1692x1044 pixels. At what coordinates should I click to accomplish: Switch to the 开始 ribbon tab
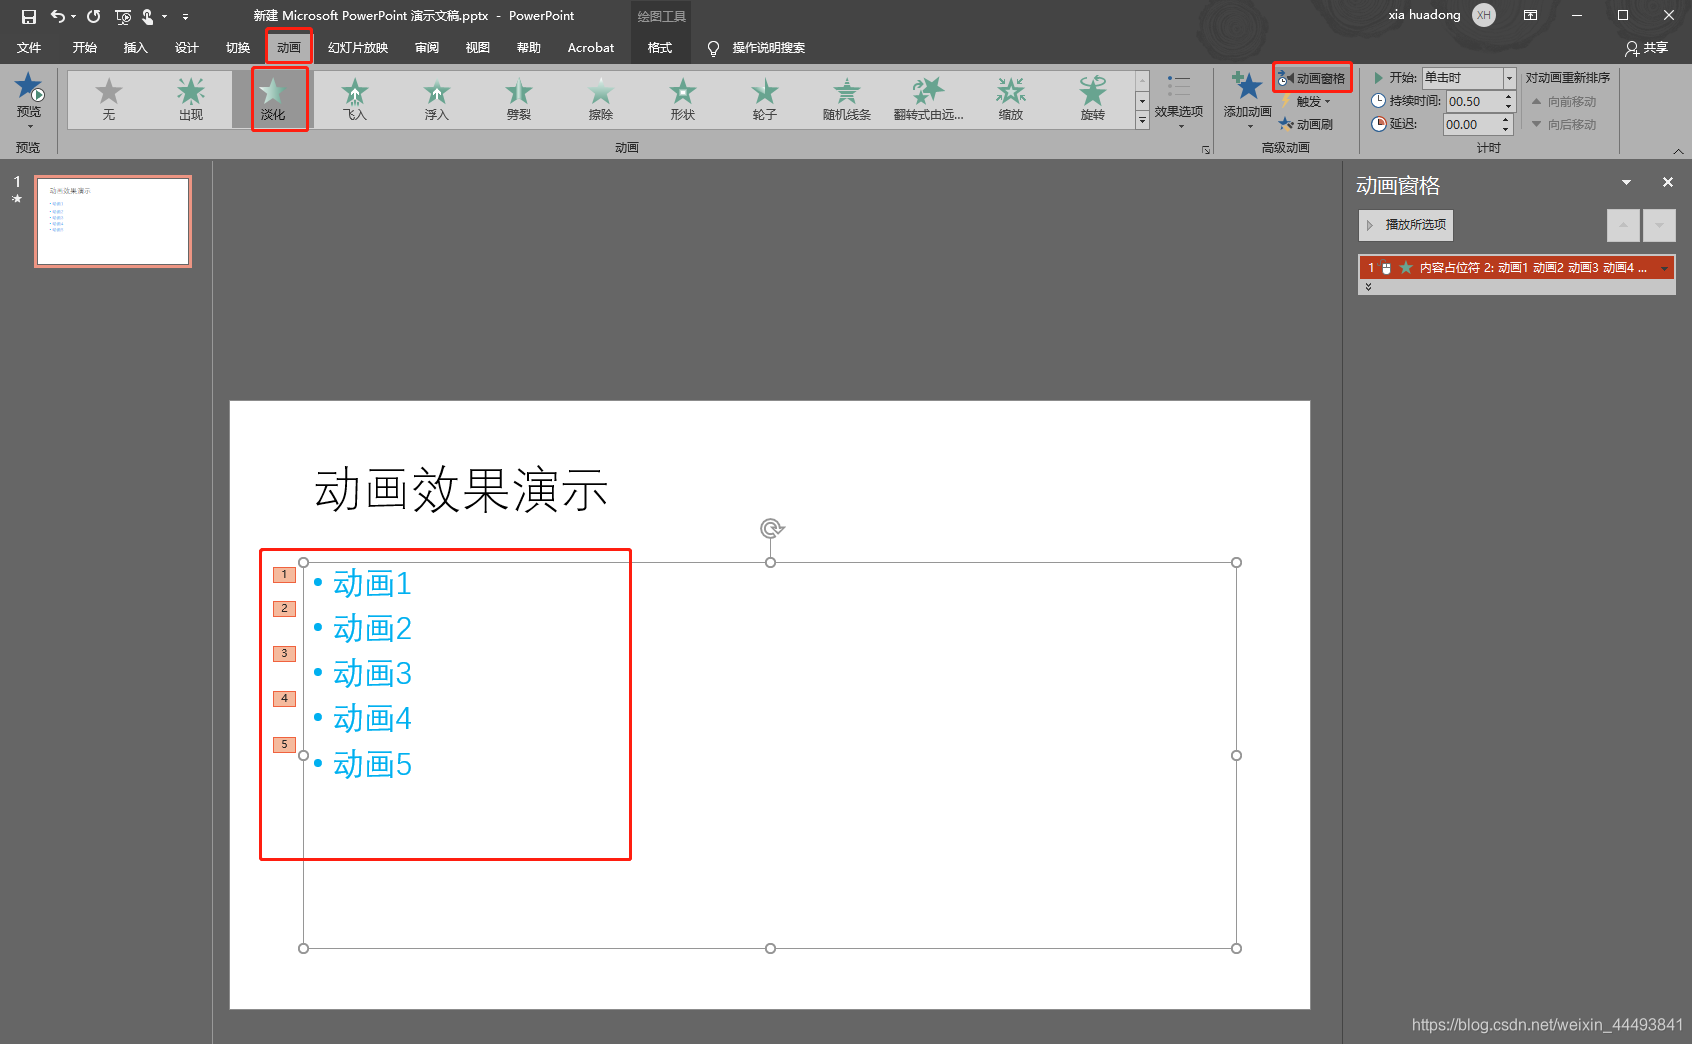coord(85,47)
